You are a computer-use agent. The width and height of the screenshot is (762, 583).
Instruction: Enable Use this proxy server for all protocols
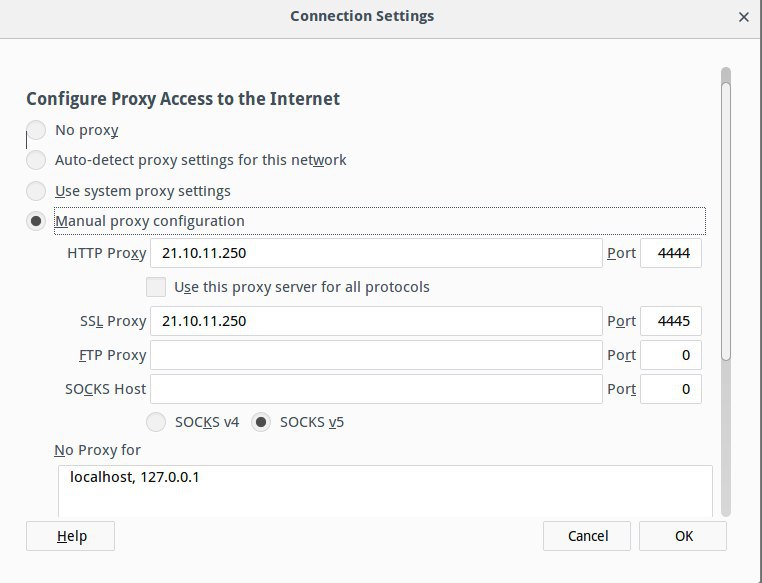click(156, 287)
